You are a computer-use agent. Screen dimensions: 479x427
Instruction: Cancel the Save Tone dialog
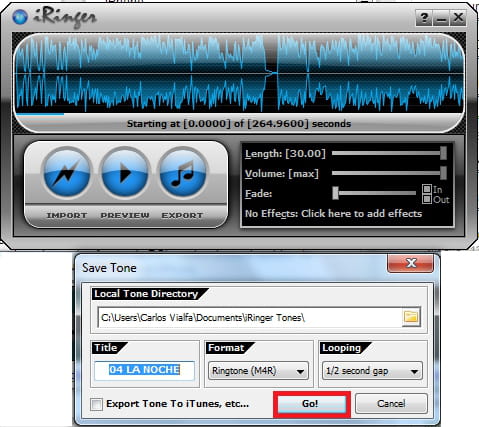(x=391, y=403)
